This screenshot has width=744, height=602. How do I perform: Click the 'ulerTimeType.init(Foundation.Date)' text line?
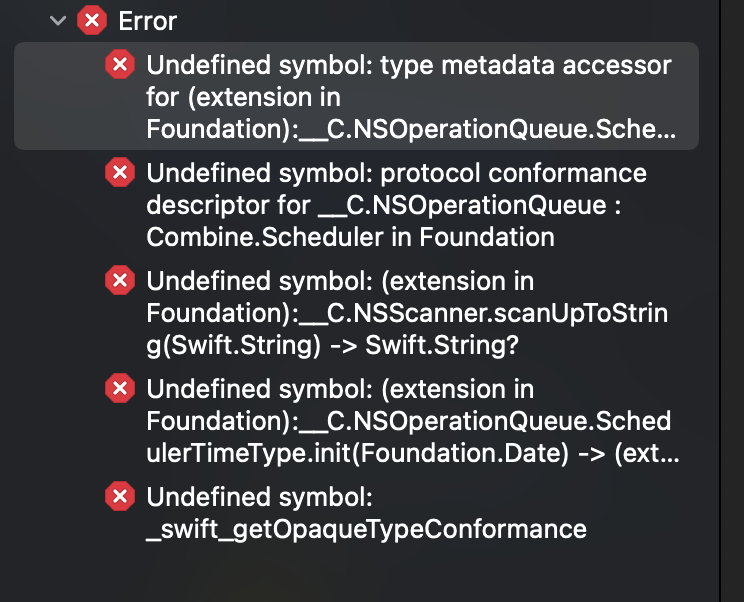412,453
